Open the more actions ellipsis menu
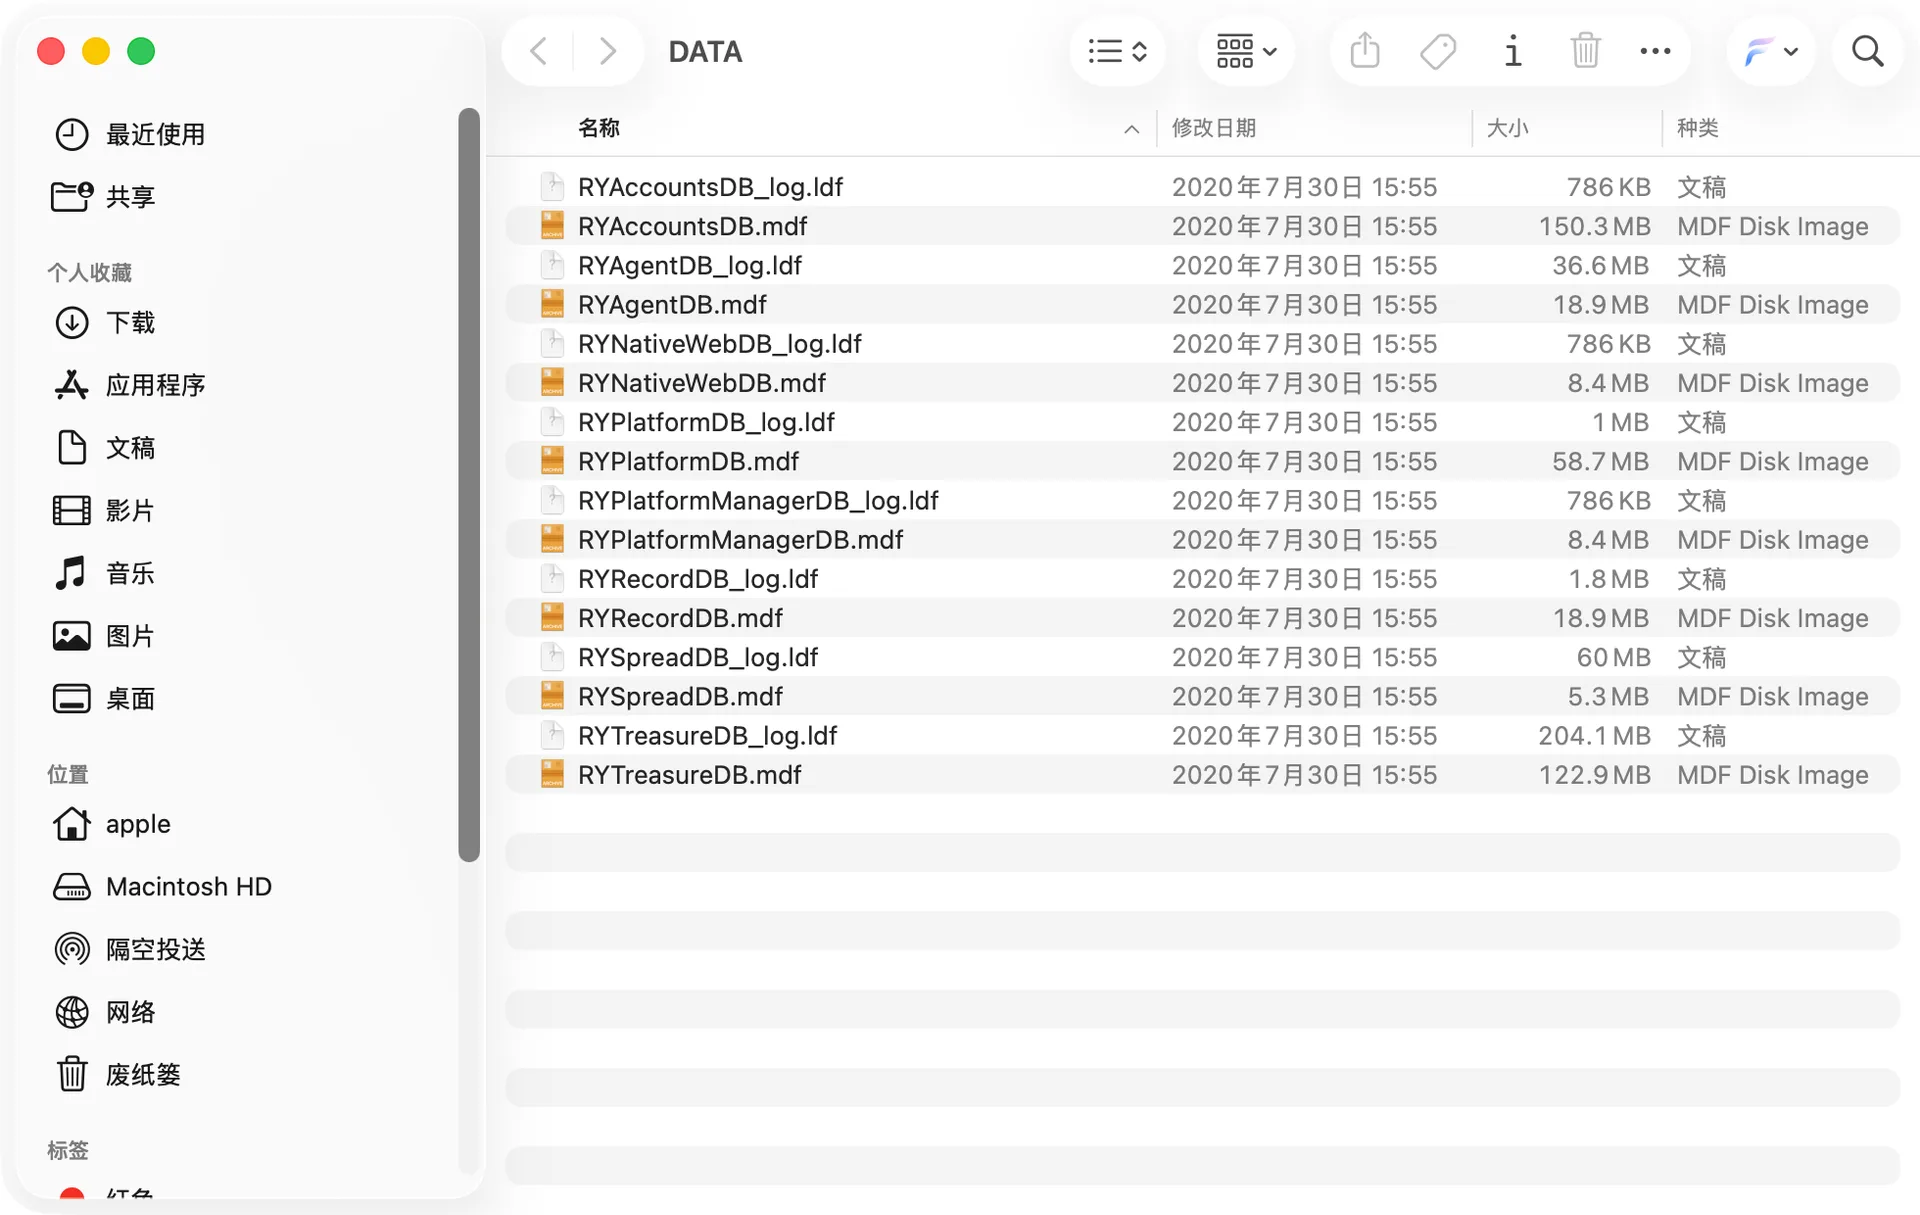1920x1215 pixels. point(1655,51)
